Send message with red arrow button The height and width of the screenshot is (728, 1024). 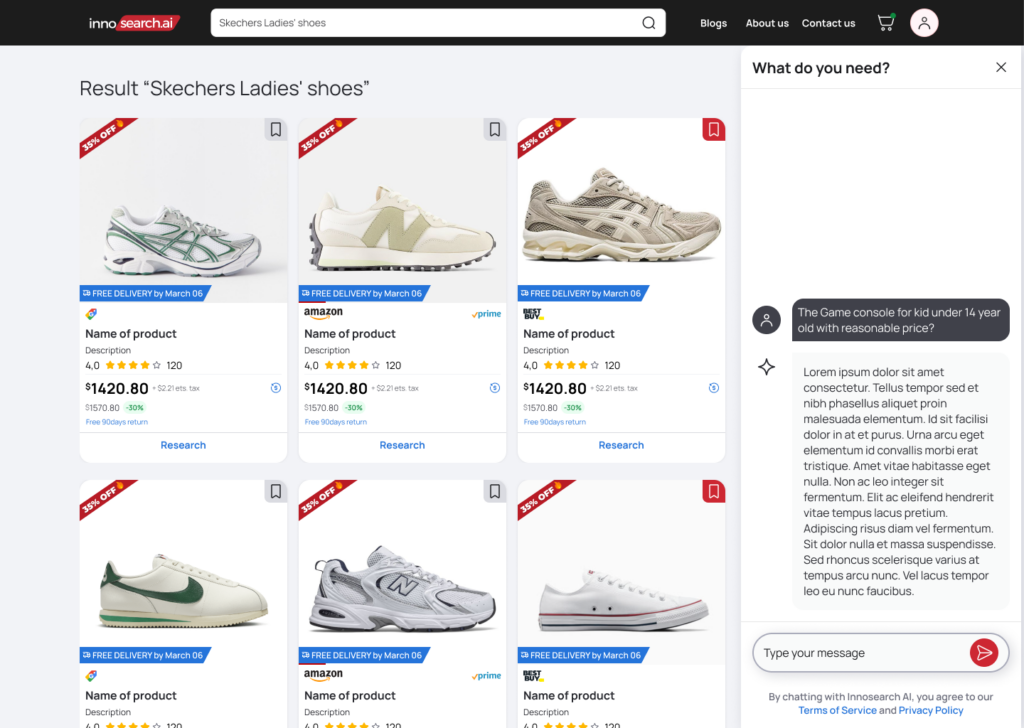point(984,652)
